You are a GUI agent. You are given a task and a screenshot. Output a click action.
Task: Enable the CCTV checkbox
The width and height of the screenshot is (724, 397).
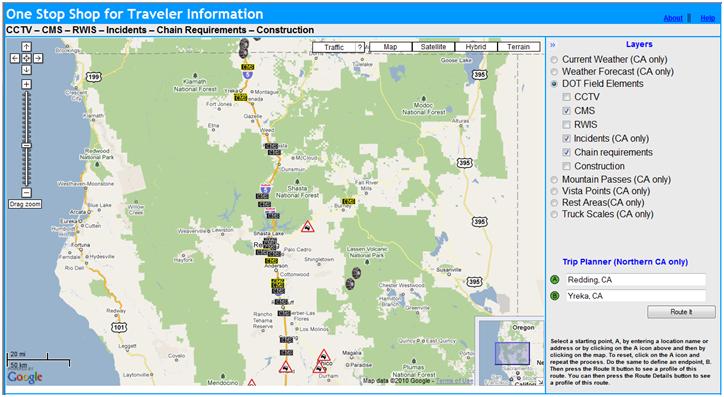pyautogui.click(x=567, y=97)
